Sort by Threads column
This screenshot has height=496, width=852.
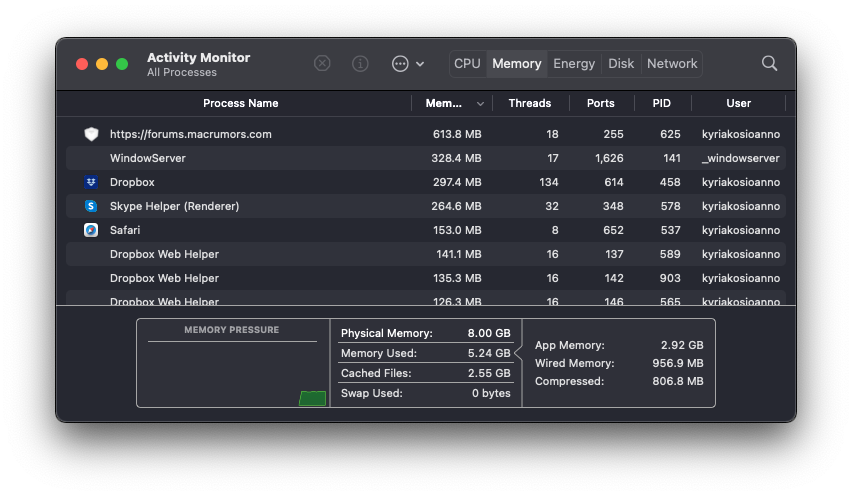pyautogui.click(x=530, y=103)
